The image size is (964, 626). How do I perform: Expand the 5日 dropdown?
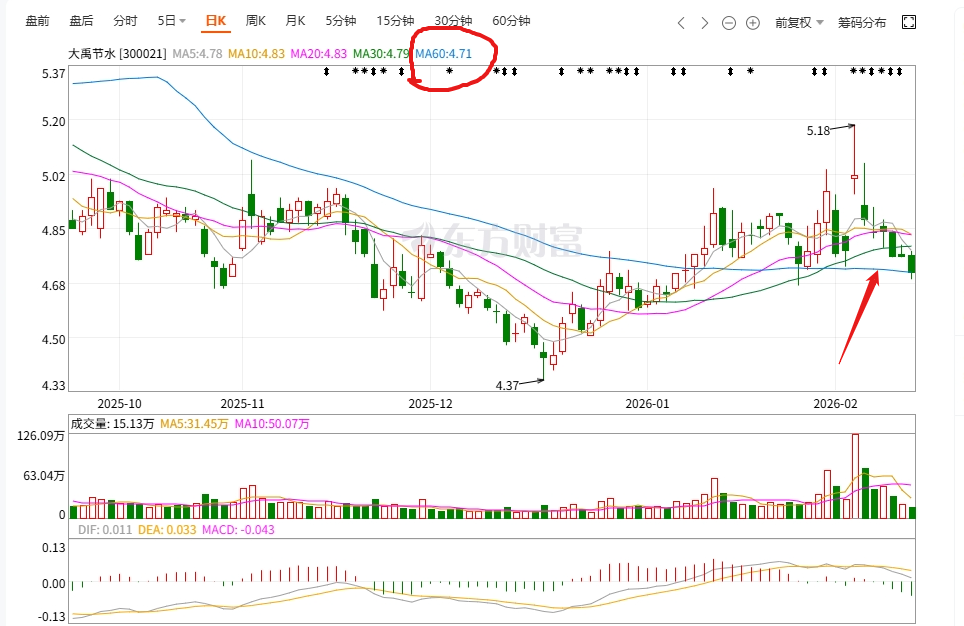point(172,22)
